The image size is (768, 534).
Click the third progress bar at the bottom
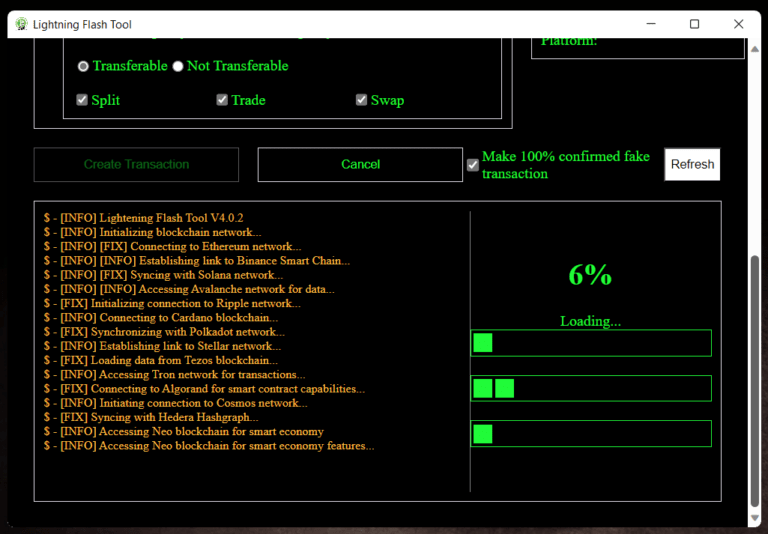[x=591, y=433]
